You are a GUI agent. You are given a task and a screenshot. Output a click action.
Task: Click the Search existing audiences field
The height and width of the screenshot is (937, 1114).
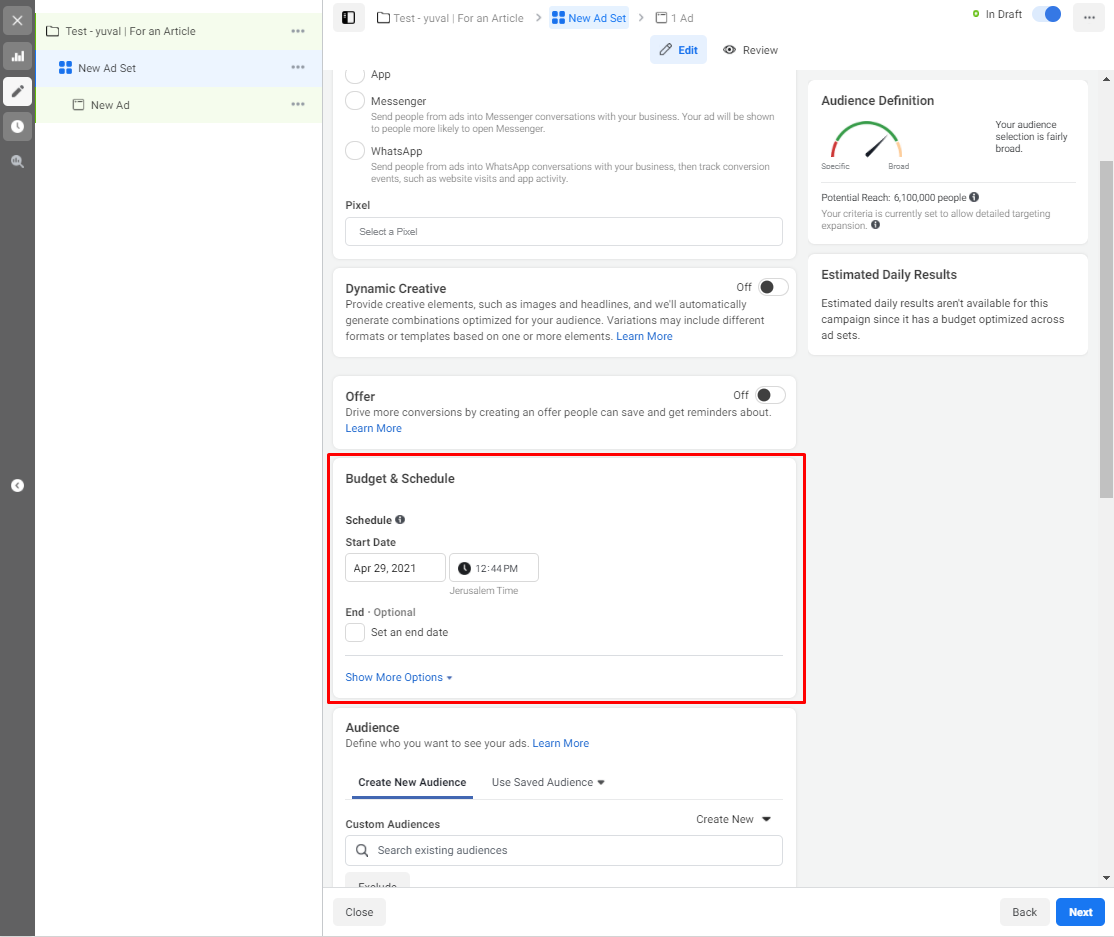(563, 850)
